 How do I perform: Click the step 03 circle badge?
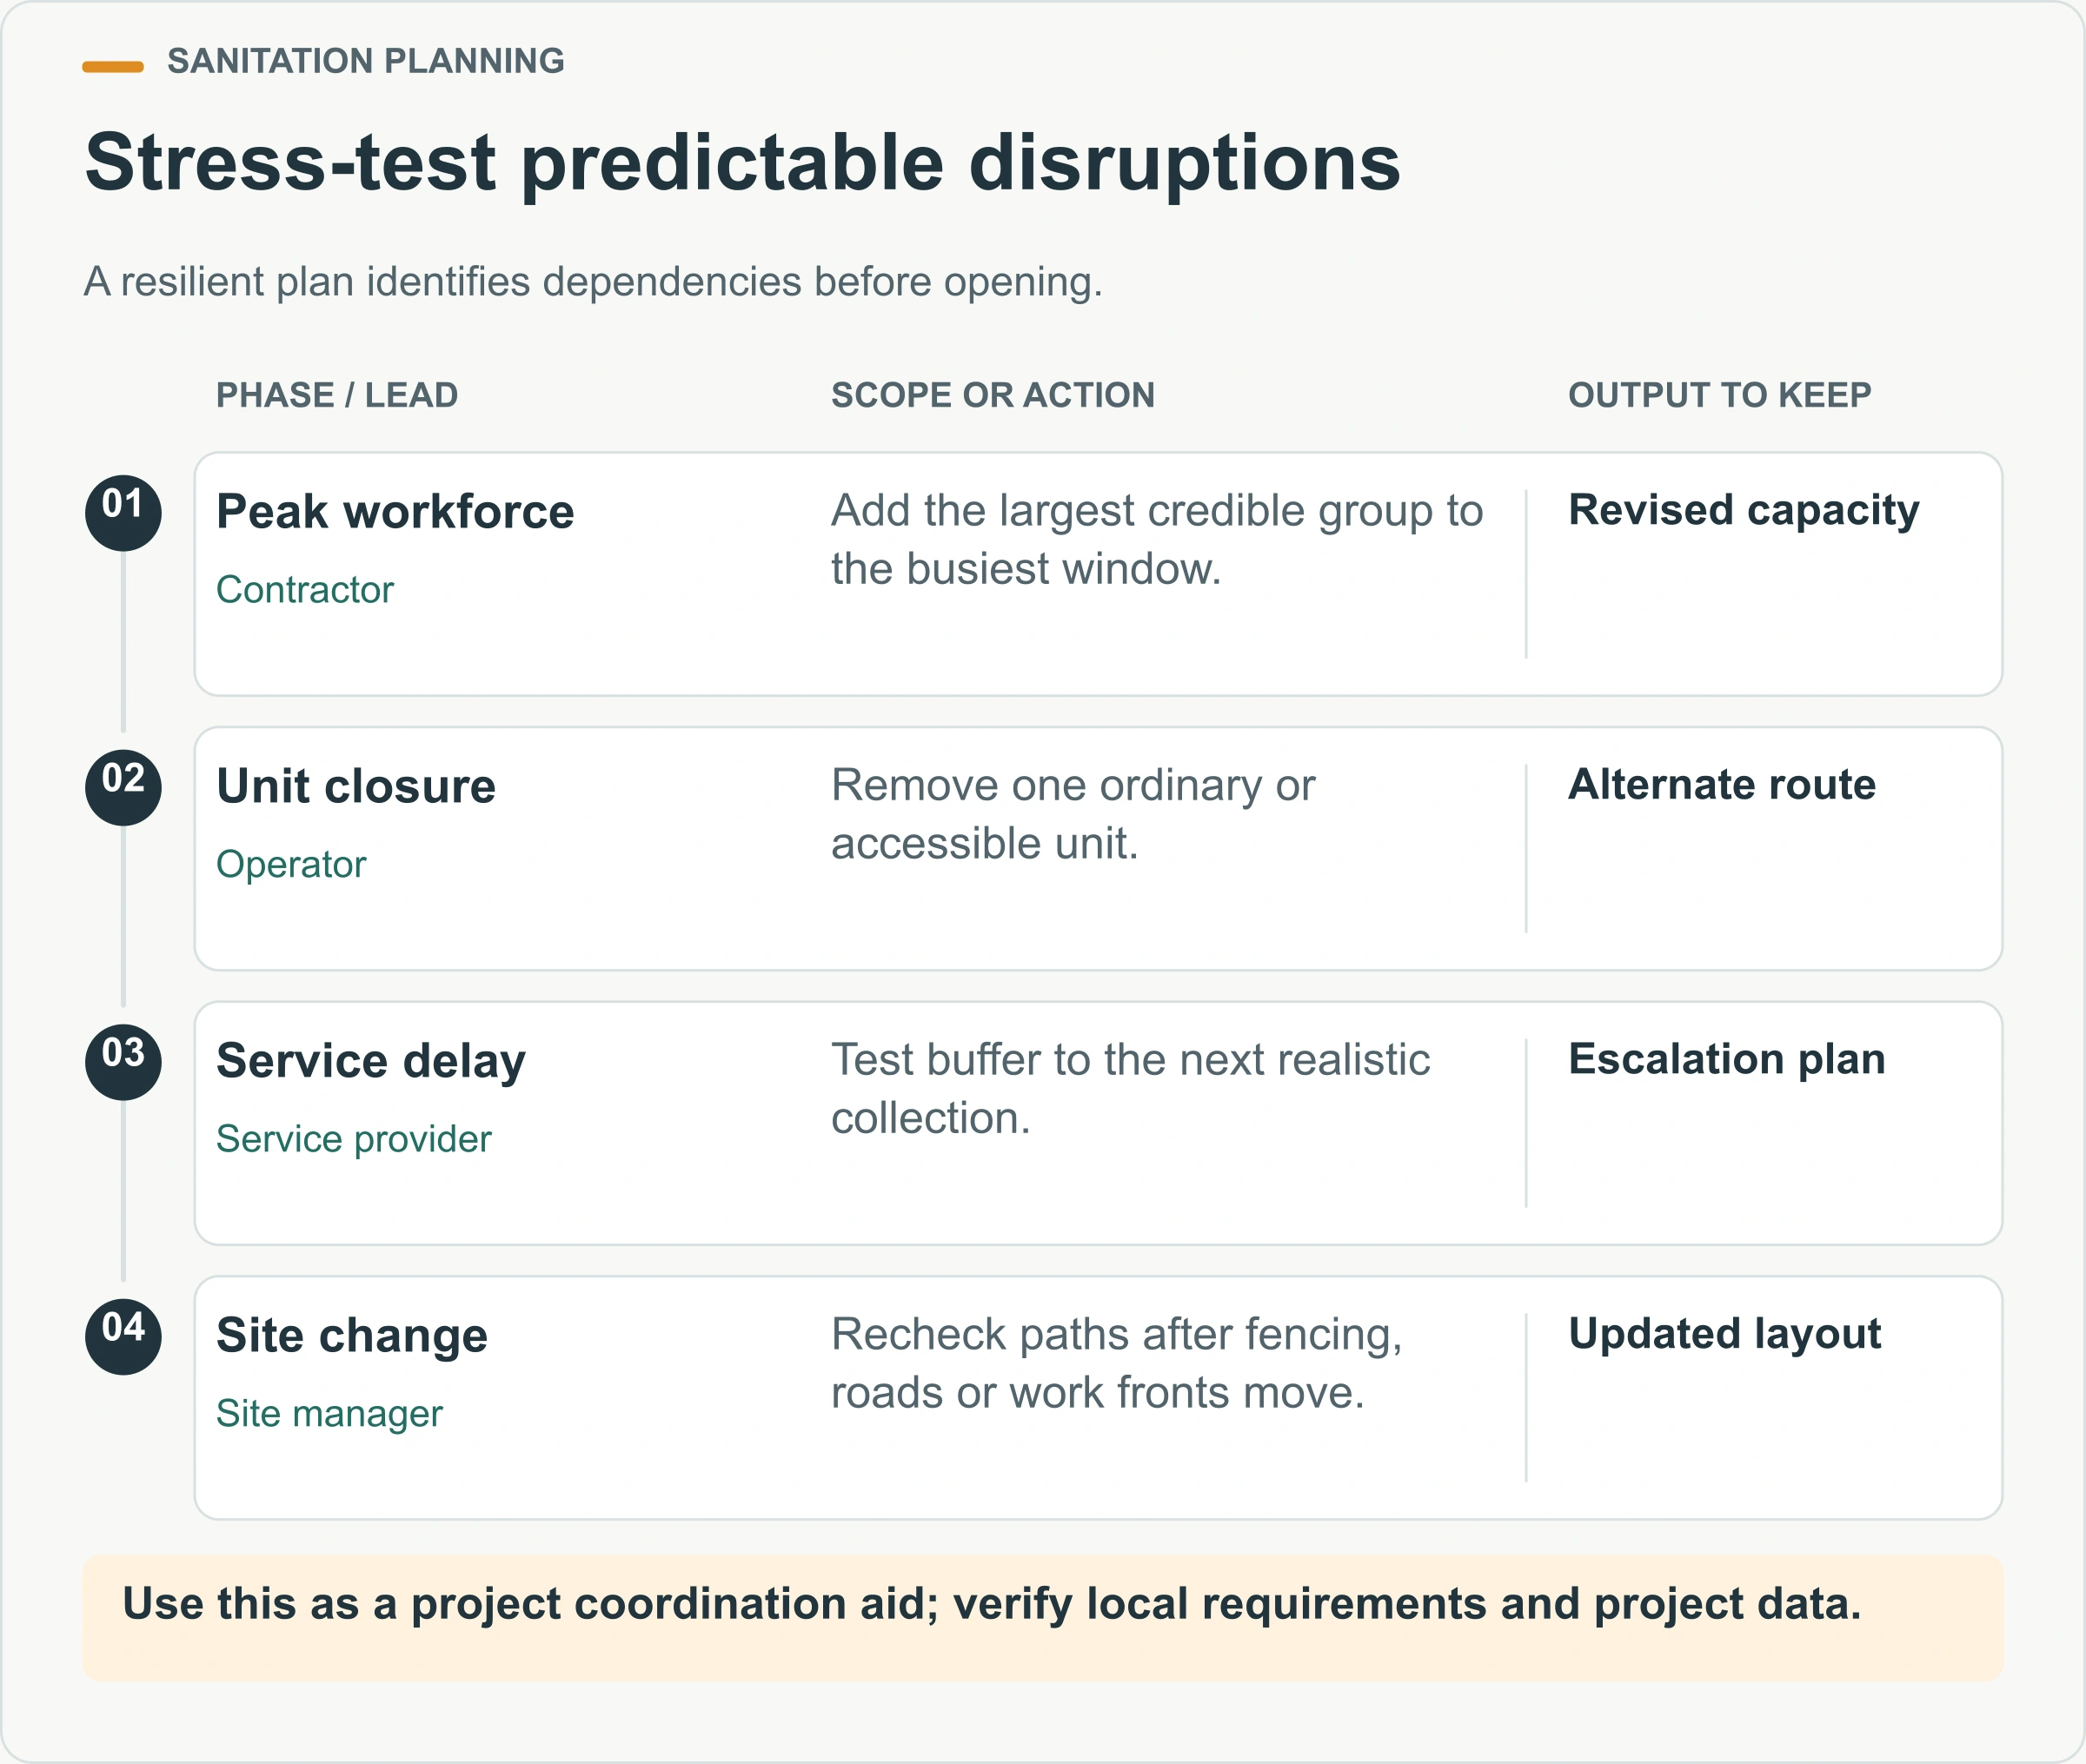point(123,1062)
